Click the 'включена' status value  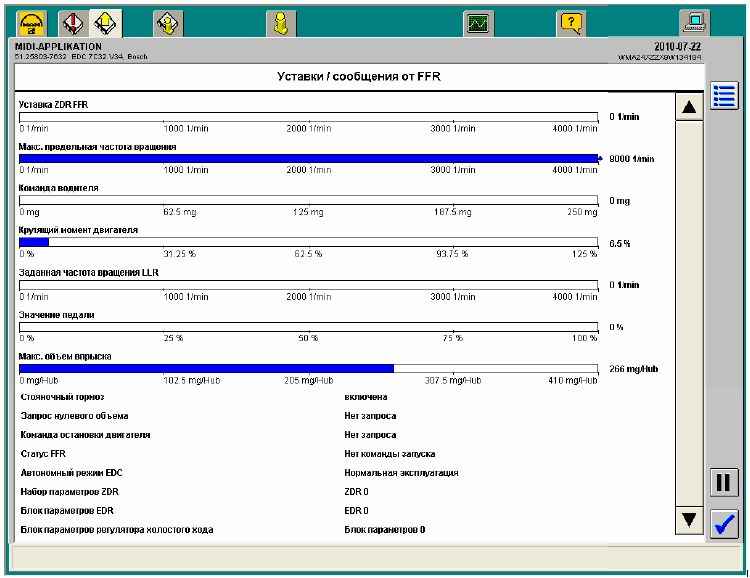365,397
